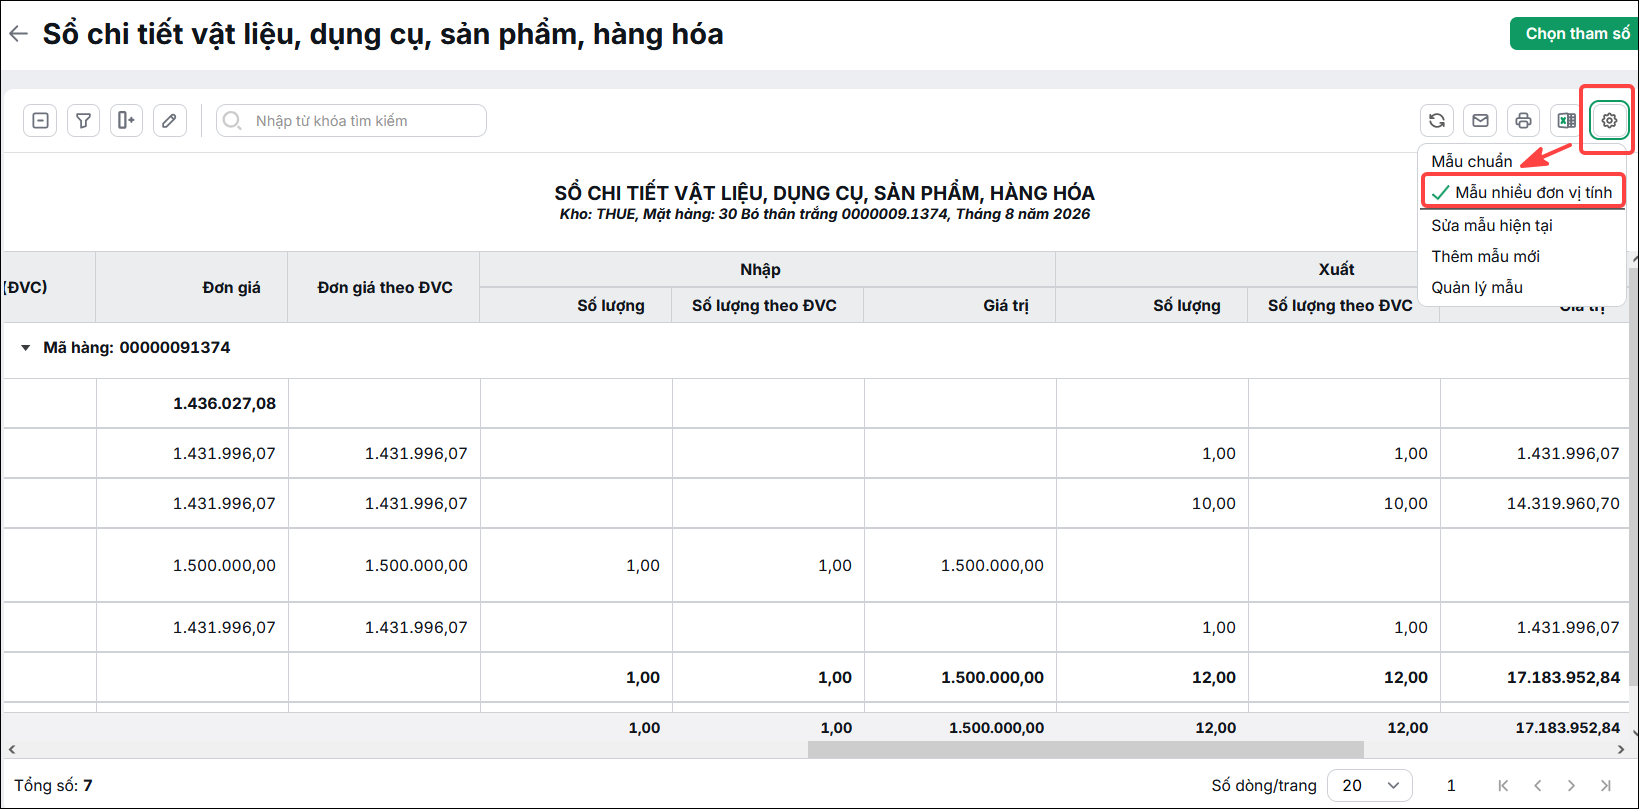The width and height of the screenshot is (1639, 809).
Task: Send the report by email icon
Action: pyautogui.click(x=1480, y=121)
